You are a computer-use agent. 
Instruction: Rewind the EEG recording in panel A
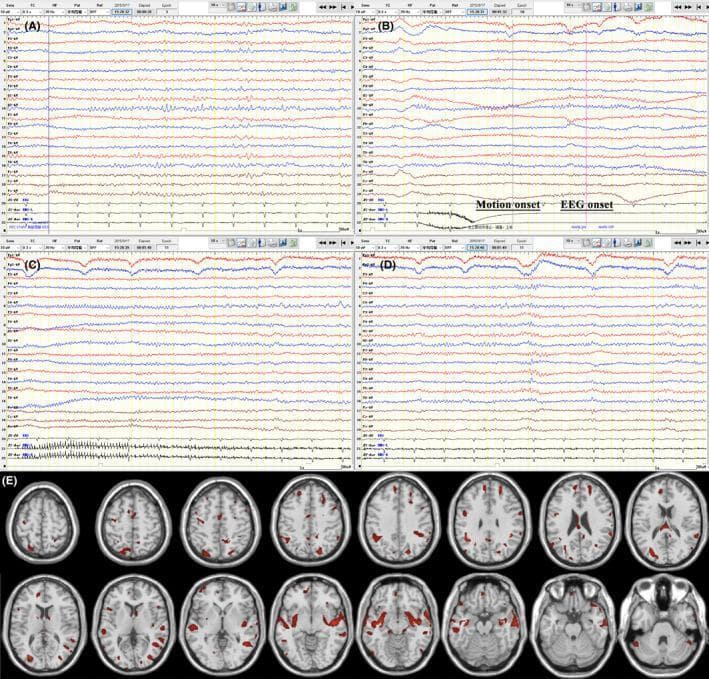(x=323, y=7)
